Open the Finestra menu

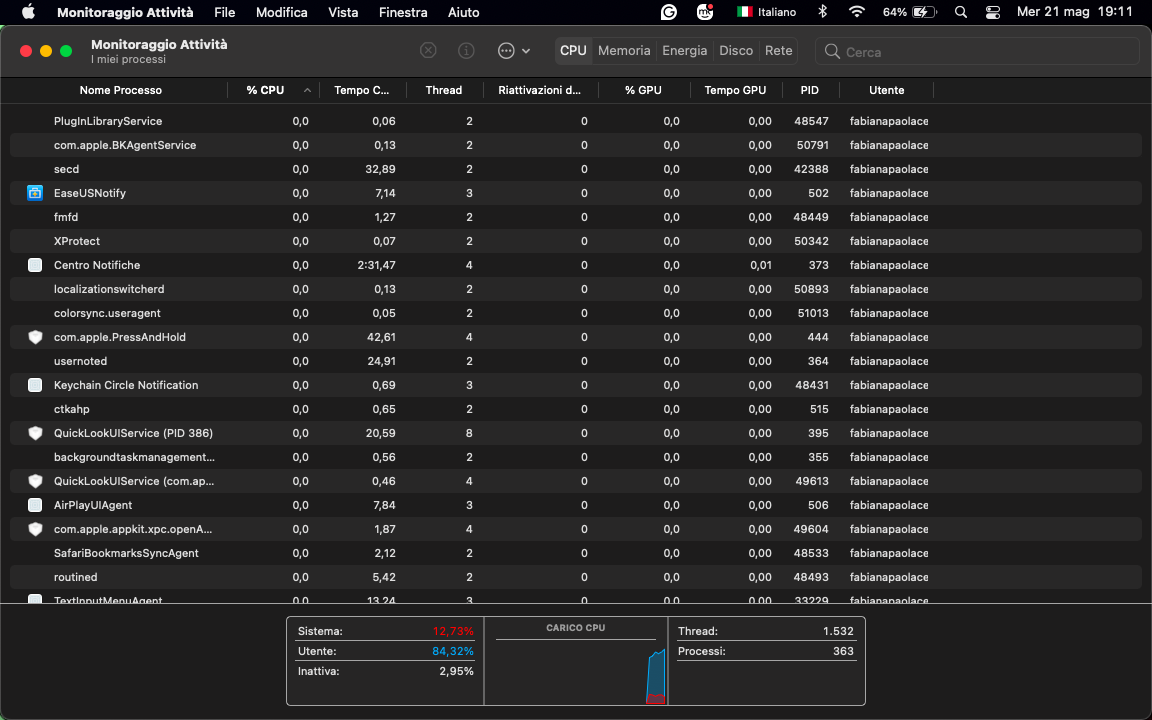[x=403, y=12]
